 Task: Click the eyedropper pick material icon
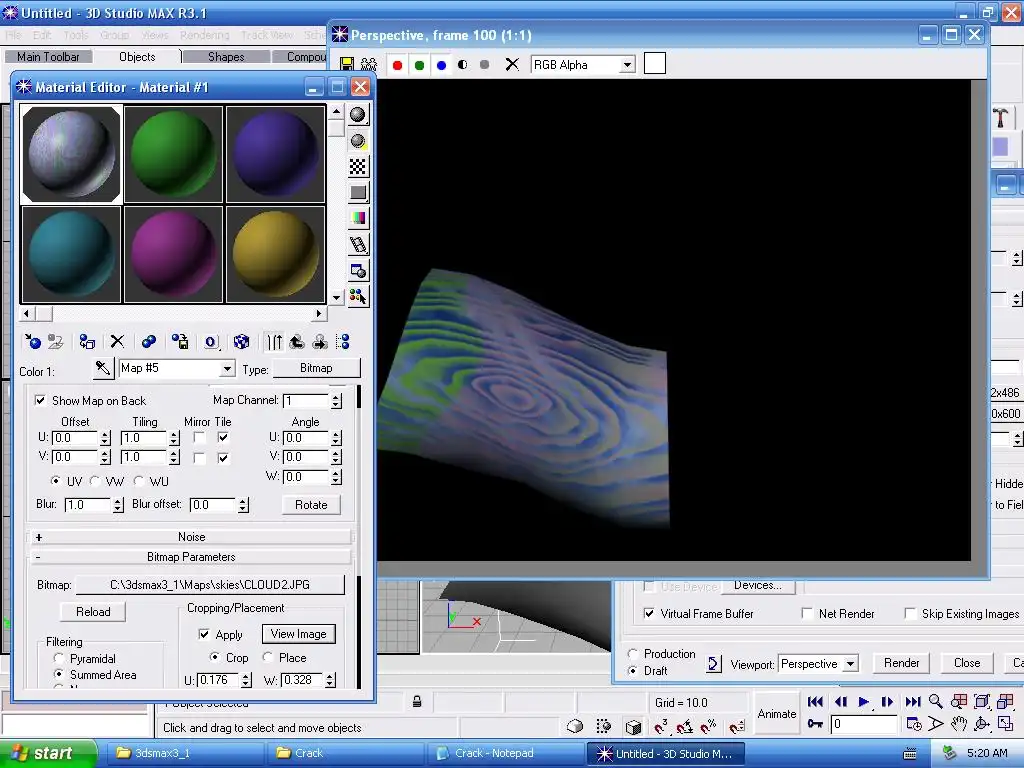[x=103, y=368]
